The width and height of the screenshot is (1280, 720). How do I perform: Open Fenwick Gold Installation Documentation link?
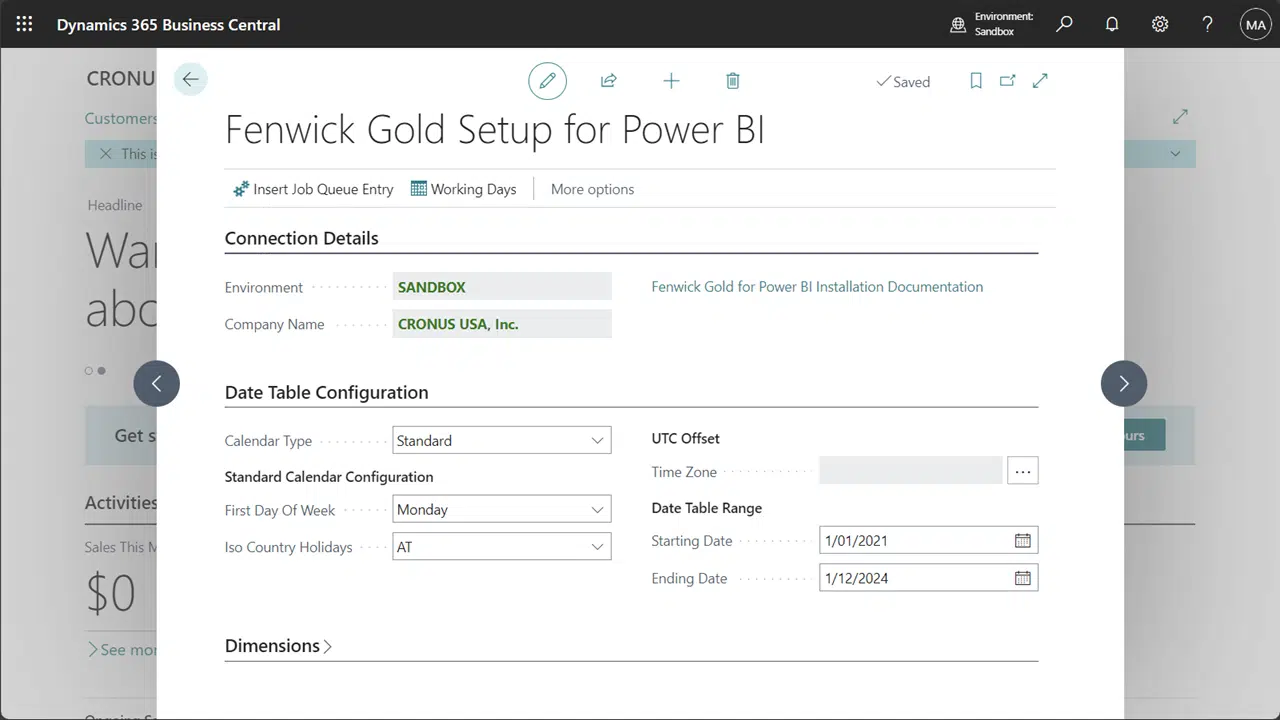(x=817, y=287)
